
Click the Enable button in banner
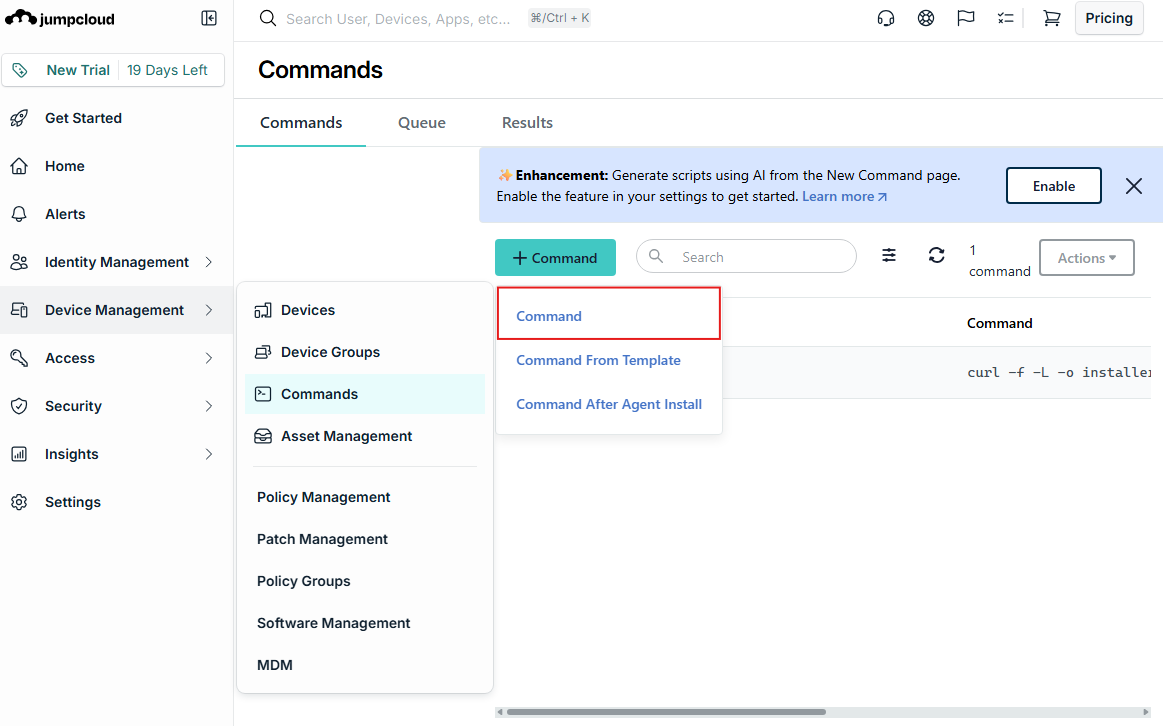click(1053, 185)
